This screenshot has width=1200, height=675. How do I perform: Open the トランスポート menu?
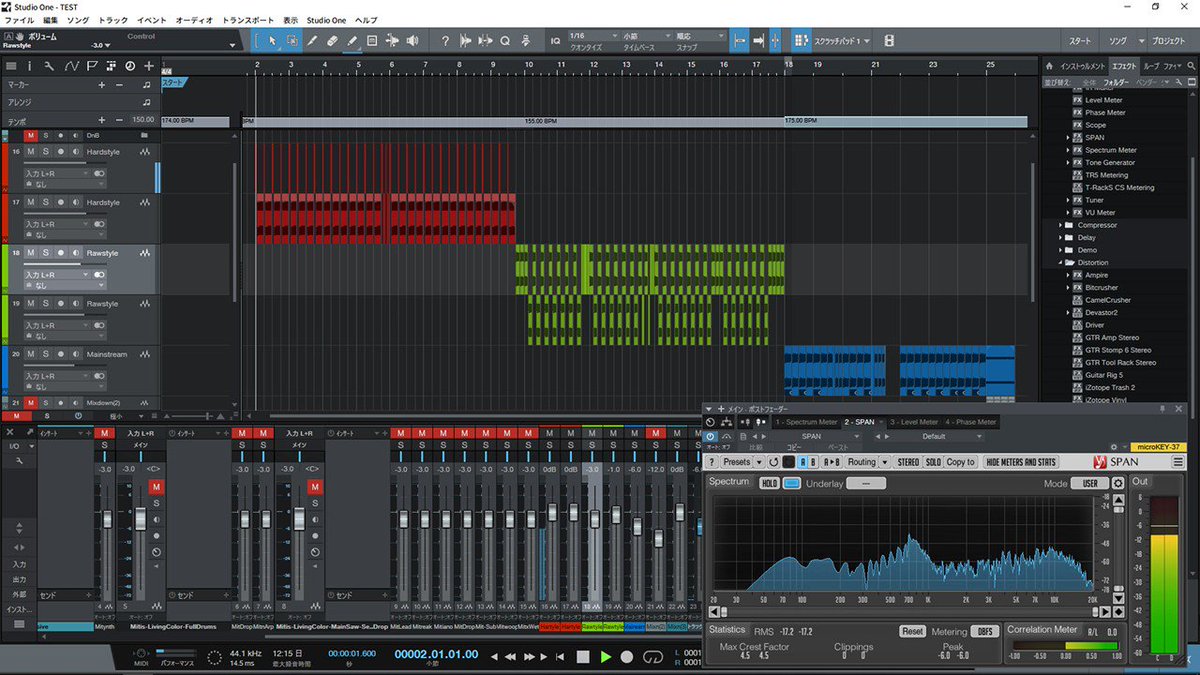pyautogui.click(x=249, y=20)
